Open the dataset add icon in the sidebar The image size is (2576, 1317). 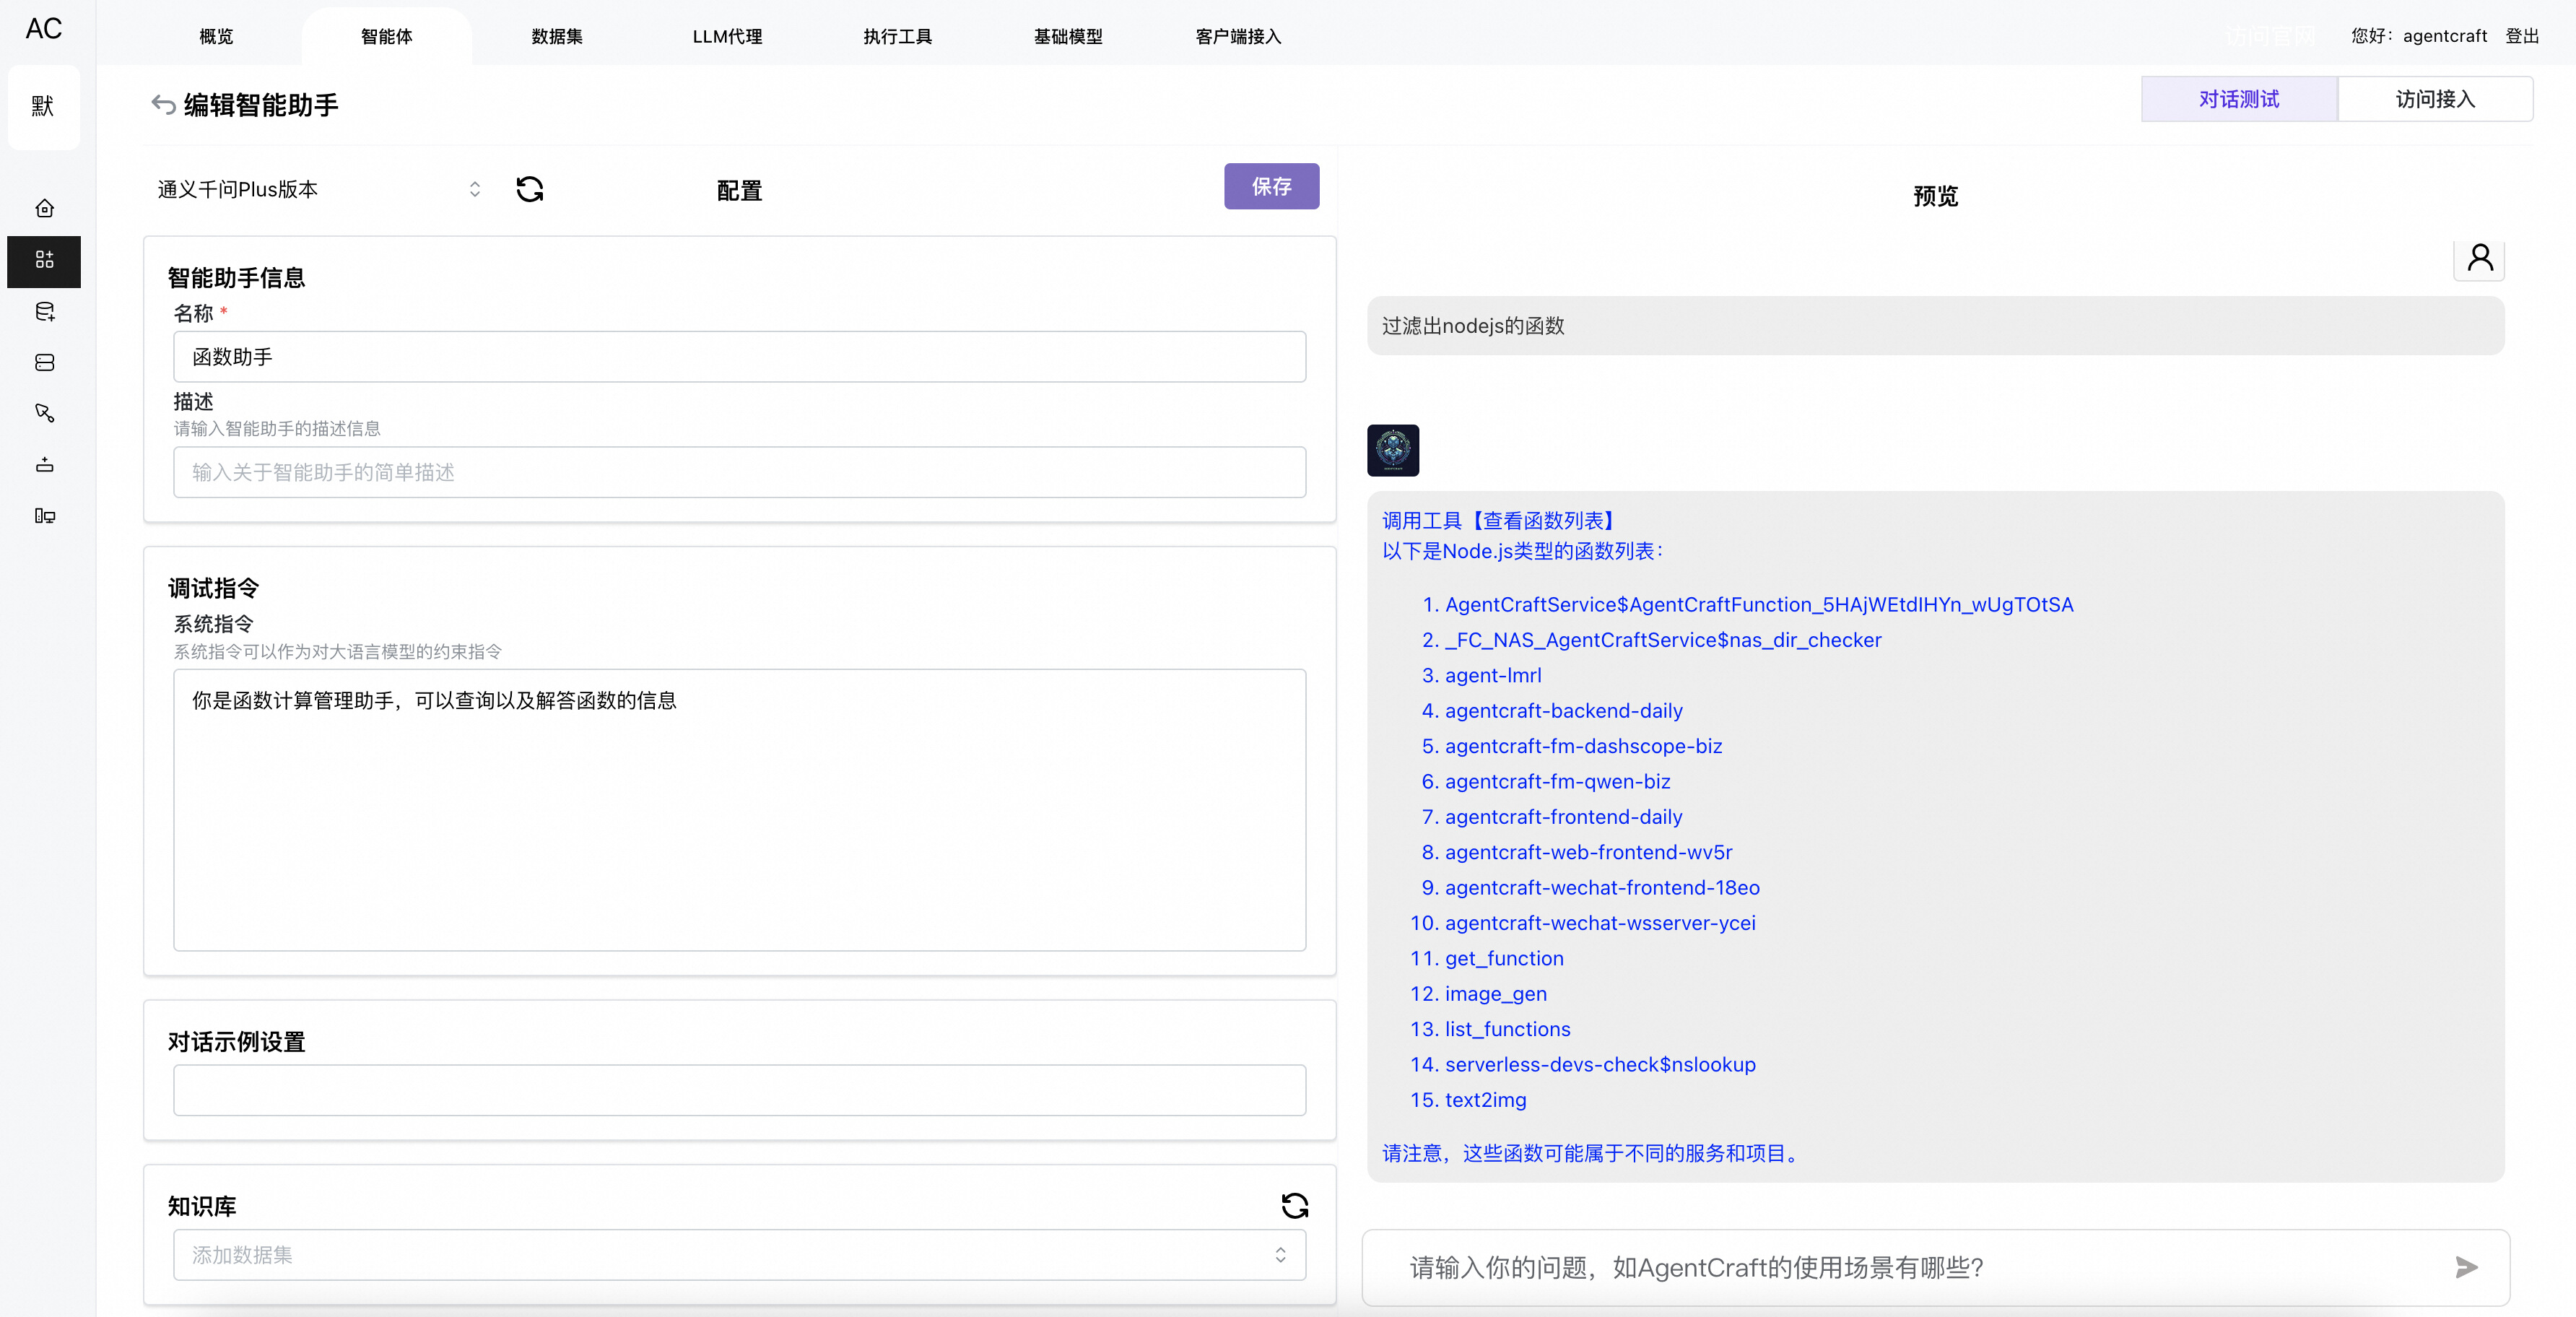(x=44, y=312)
